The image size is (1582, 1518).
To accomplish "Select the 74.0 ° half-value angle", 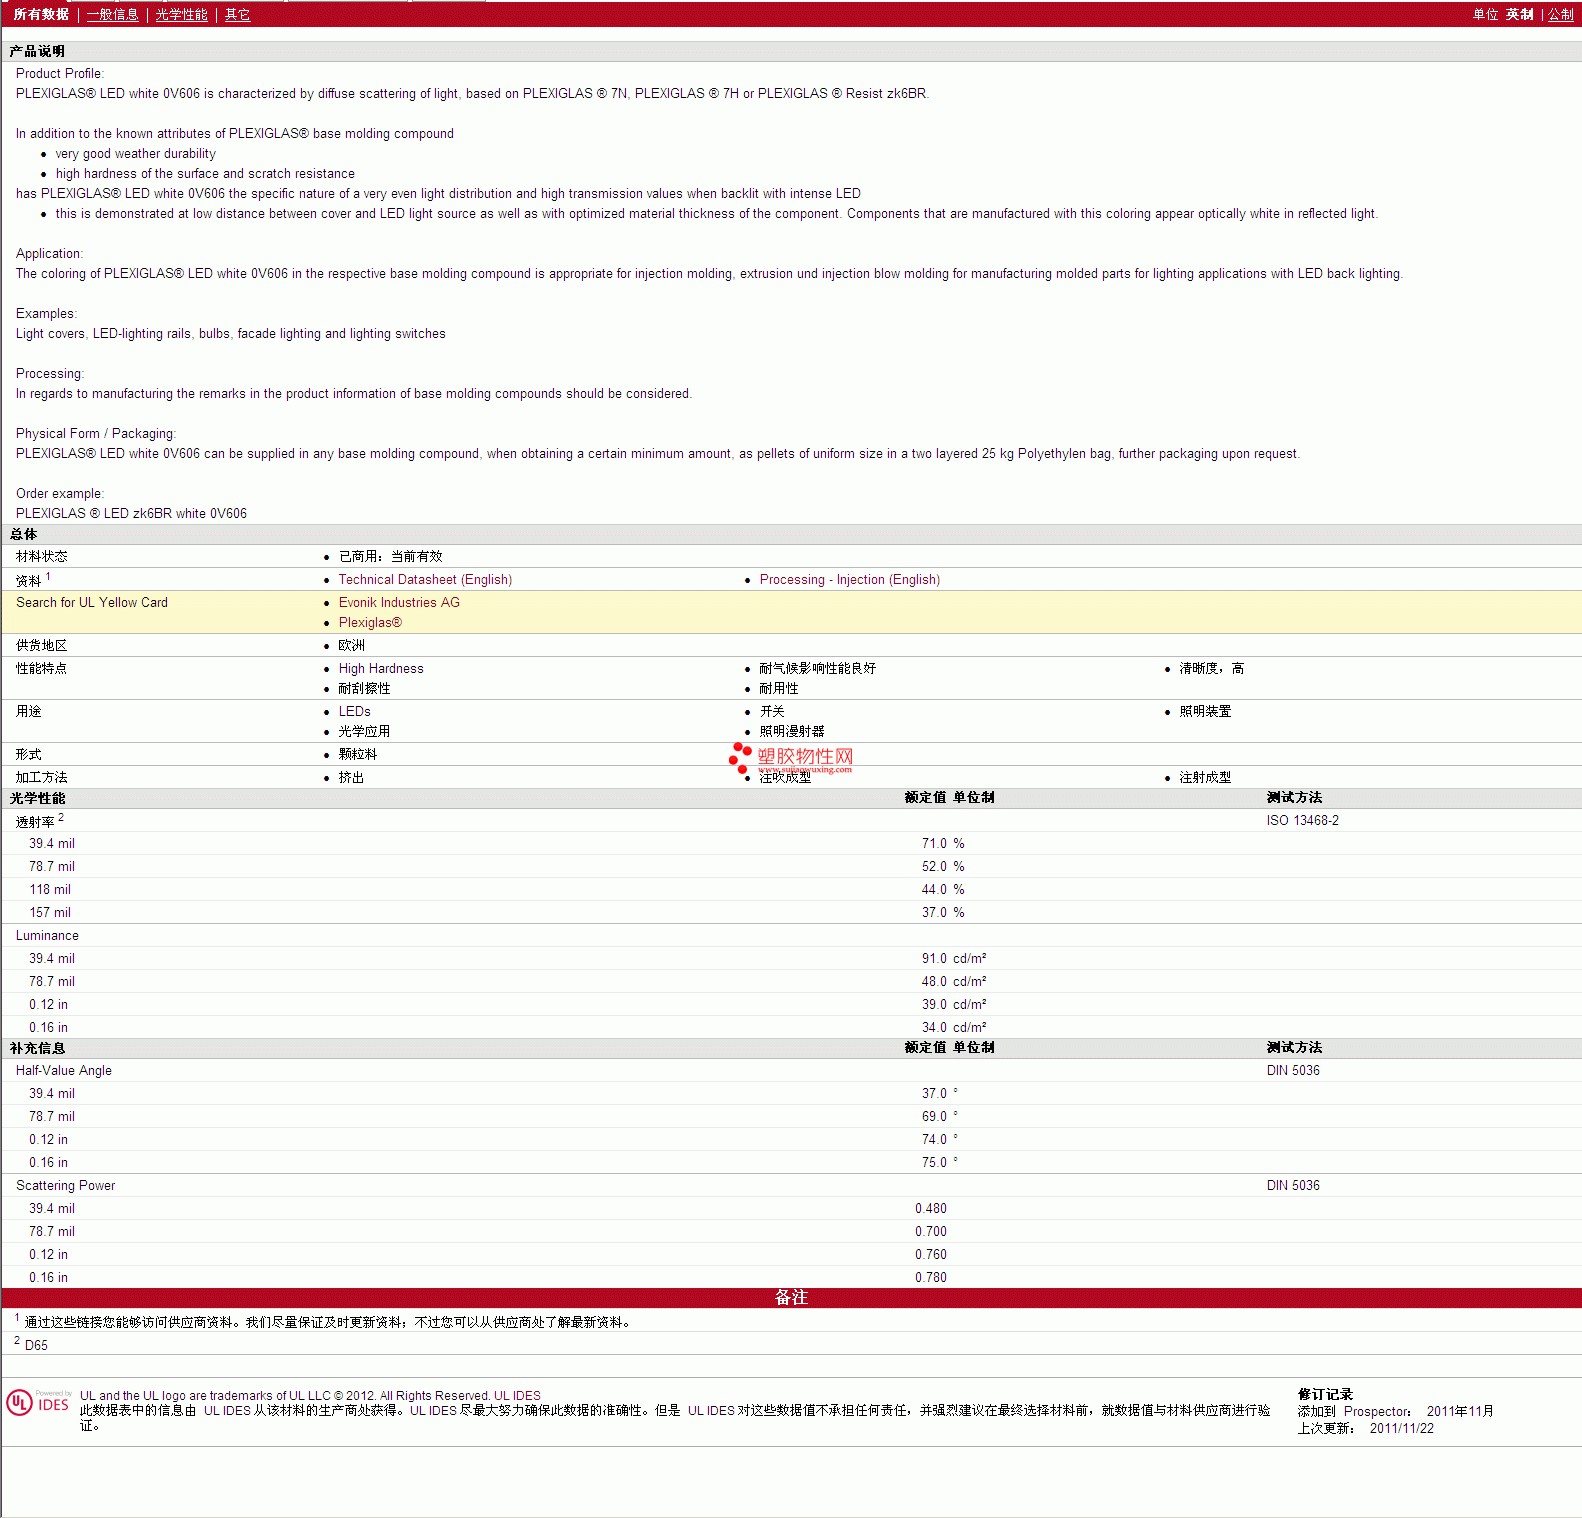I will tap(939, 1139).
